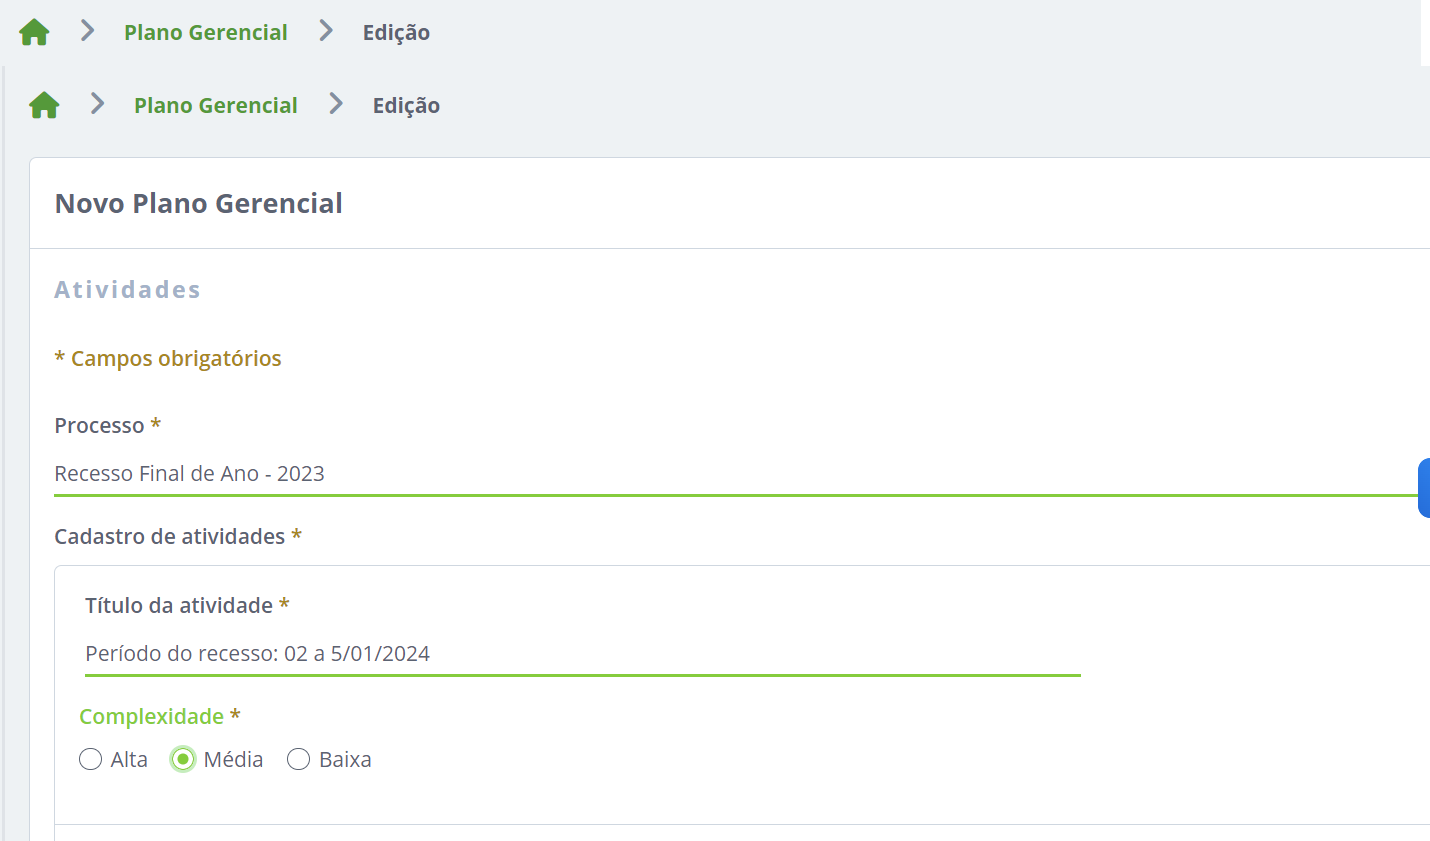Go to Edição in the upper breadcrumb
The width and height of the screenshot is (1430, 841).
coord(396,33)
